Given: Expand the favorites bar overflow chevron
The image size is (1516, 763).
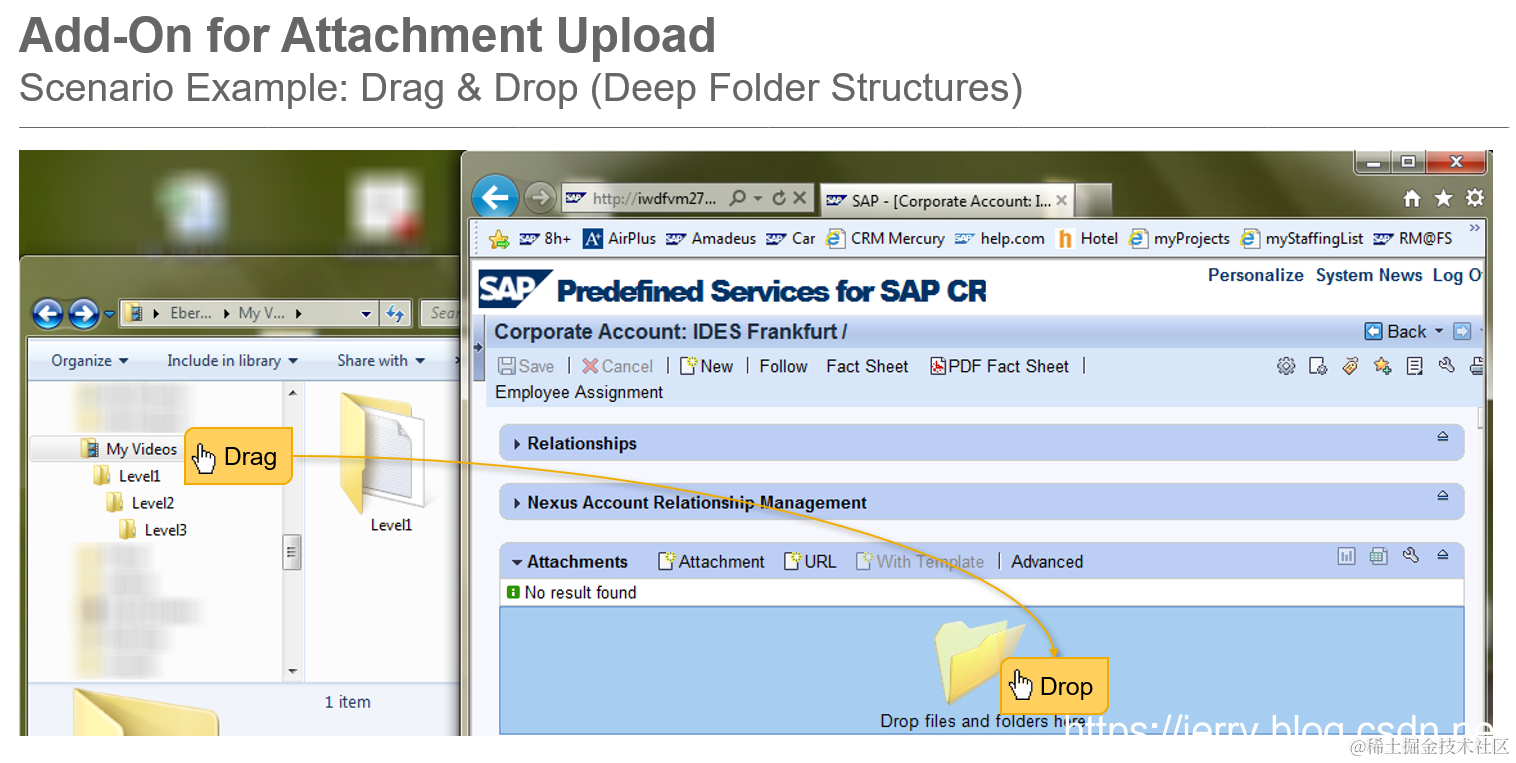Looking at the screenshot, I should (x=1473, y=229).
